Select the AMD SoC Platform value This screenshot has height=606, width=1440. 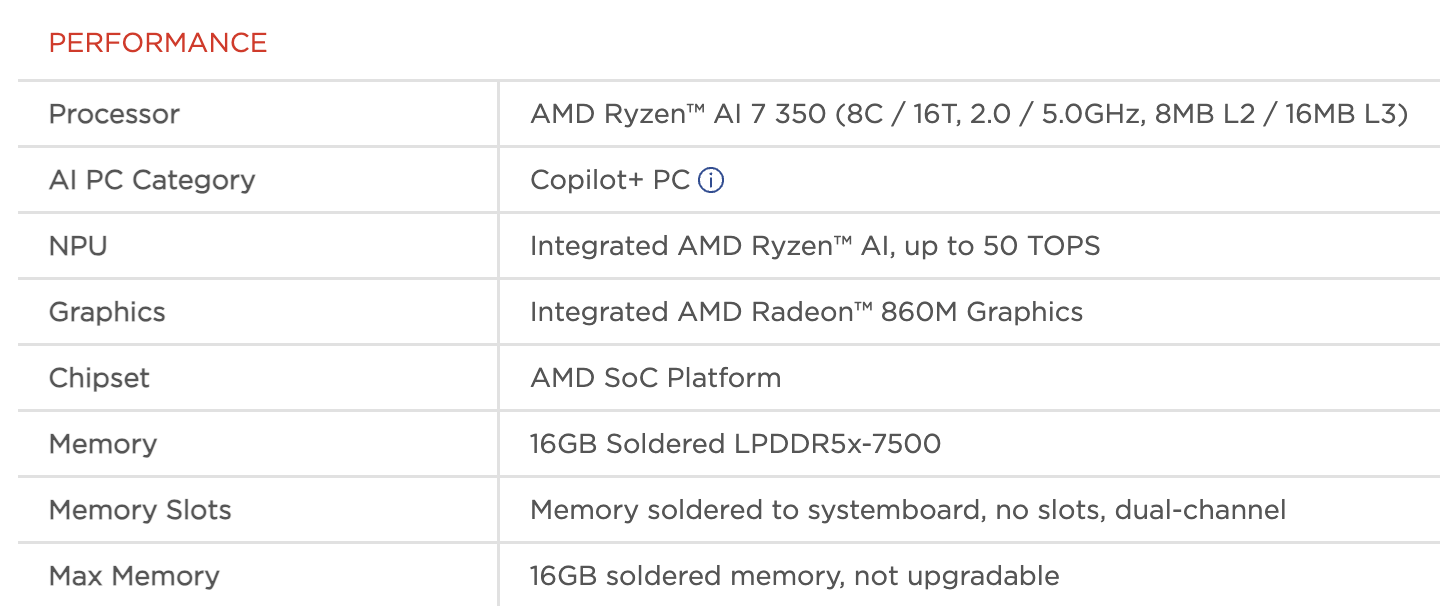coord(655,378)
